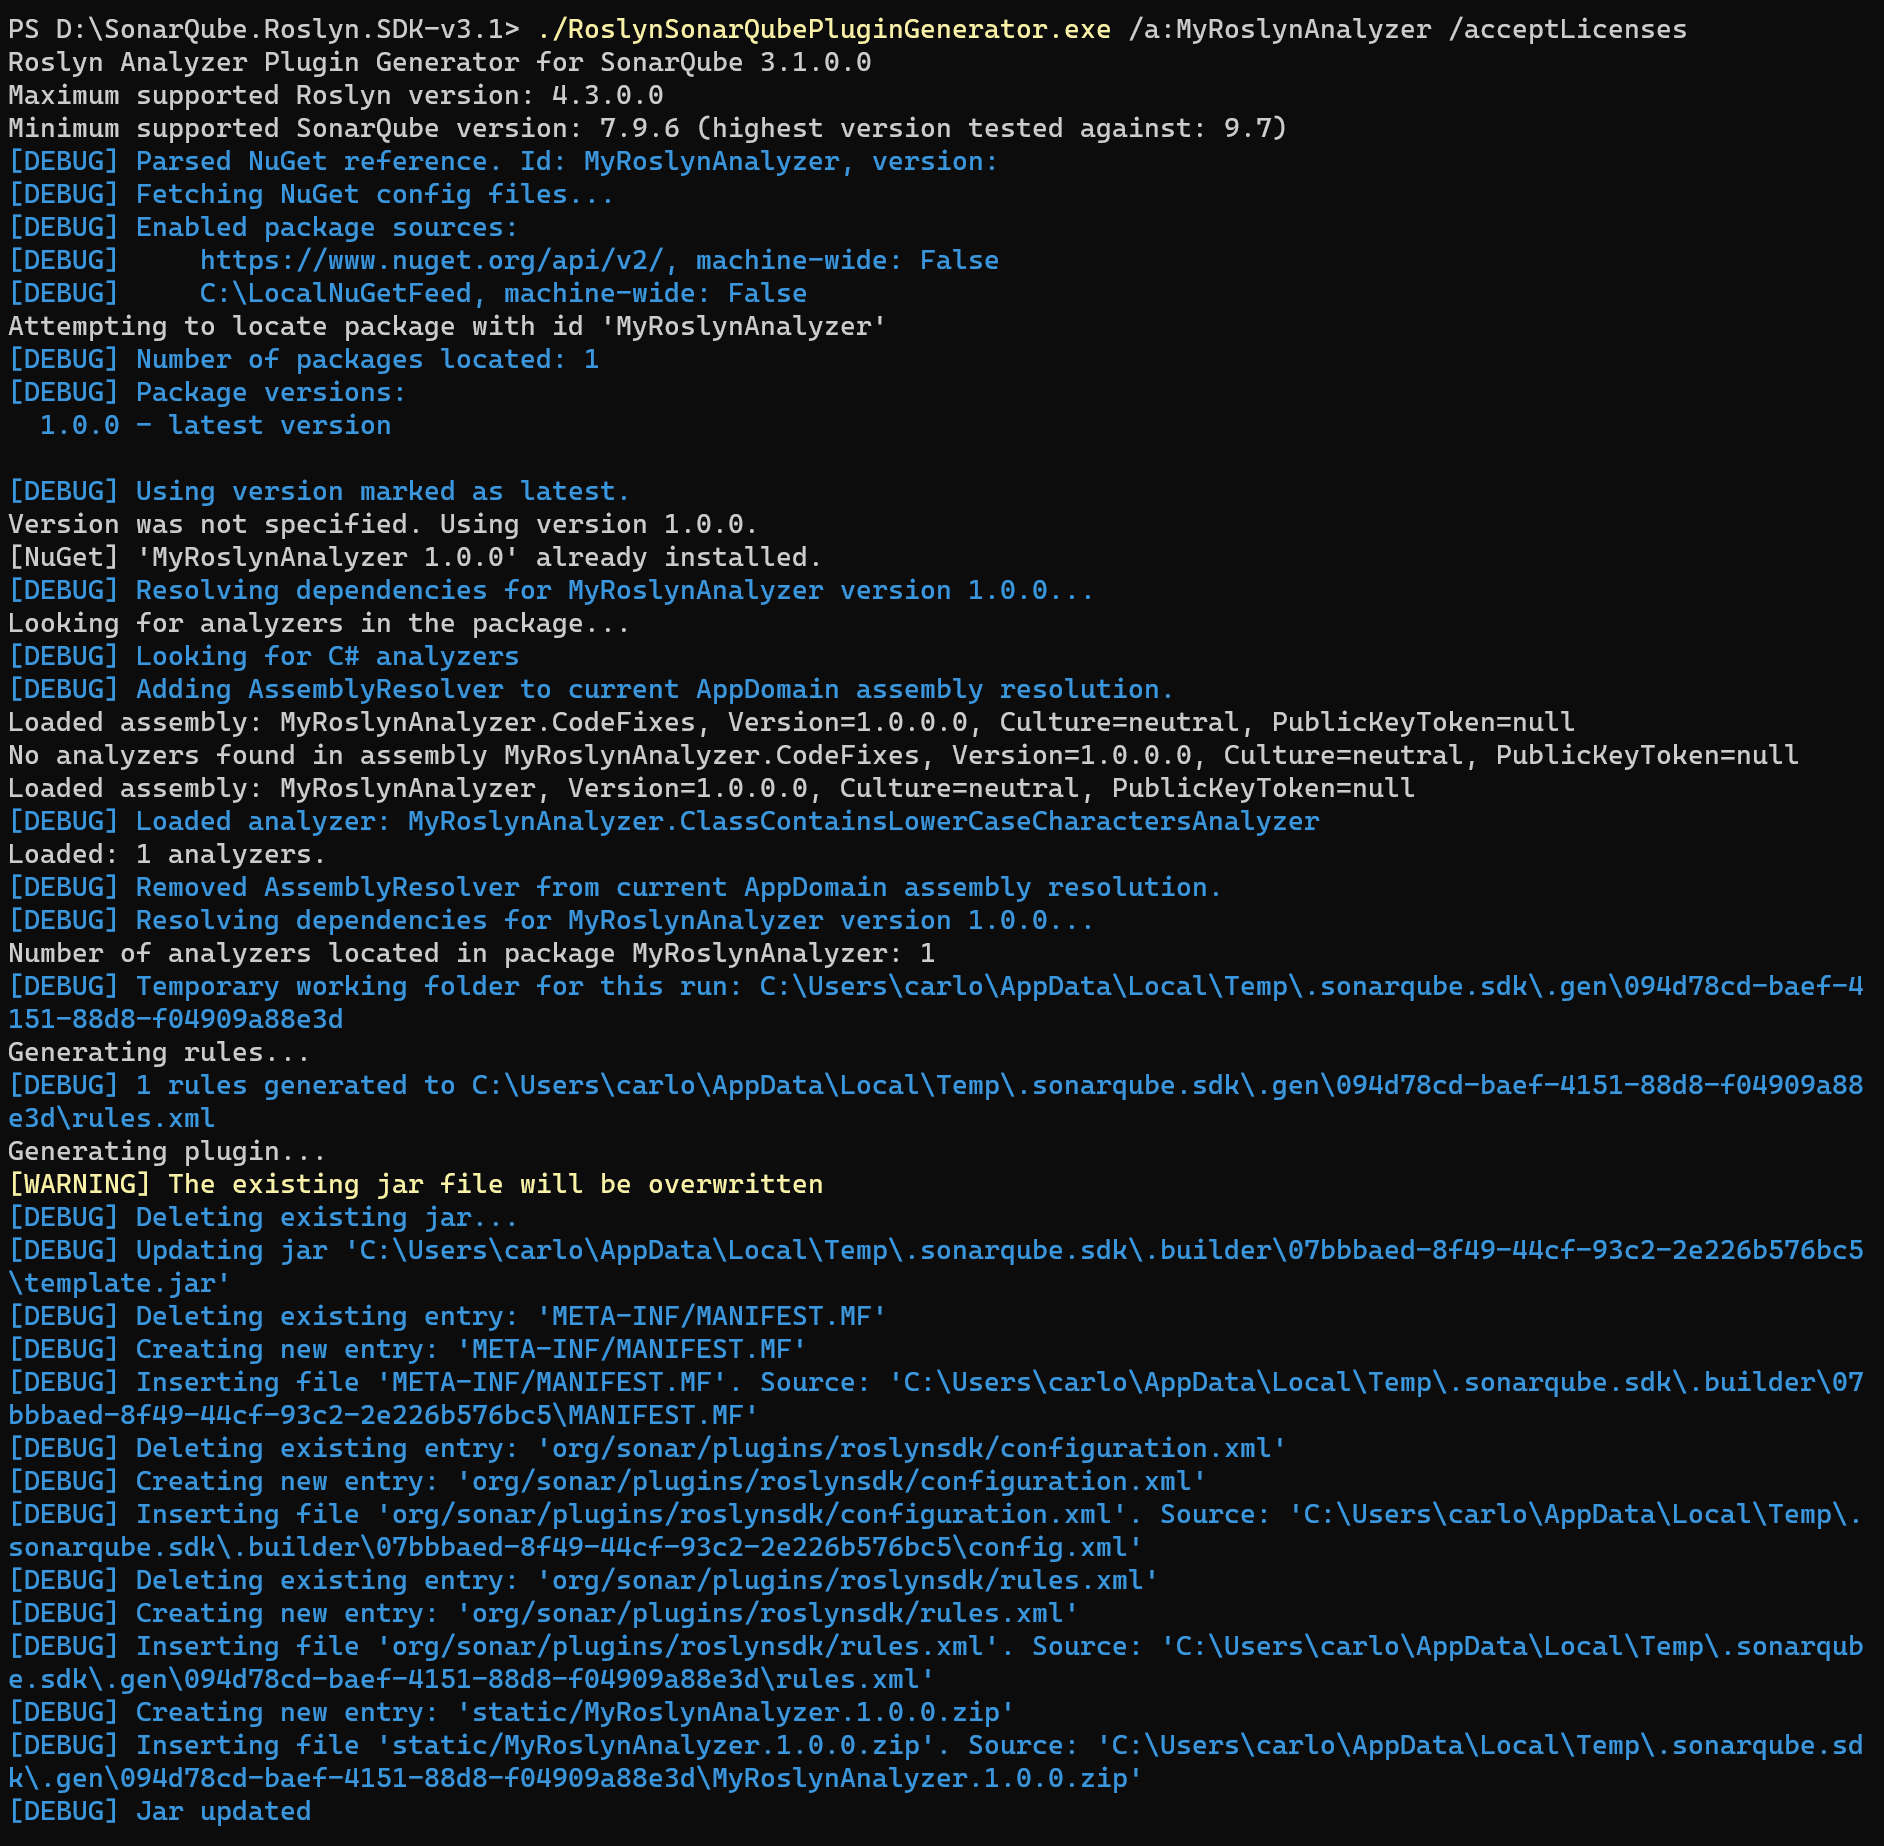Click the 'Maximum supported Roslyn version: 4.3.0.0' line
The image size is (1884, 1846).
click(336, 95)
